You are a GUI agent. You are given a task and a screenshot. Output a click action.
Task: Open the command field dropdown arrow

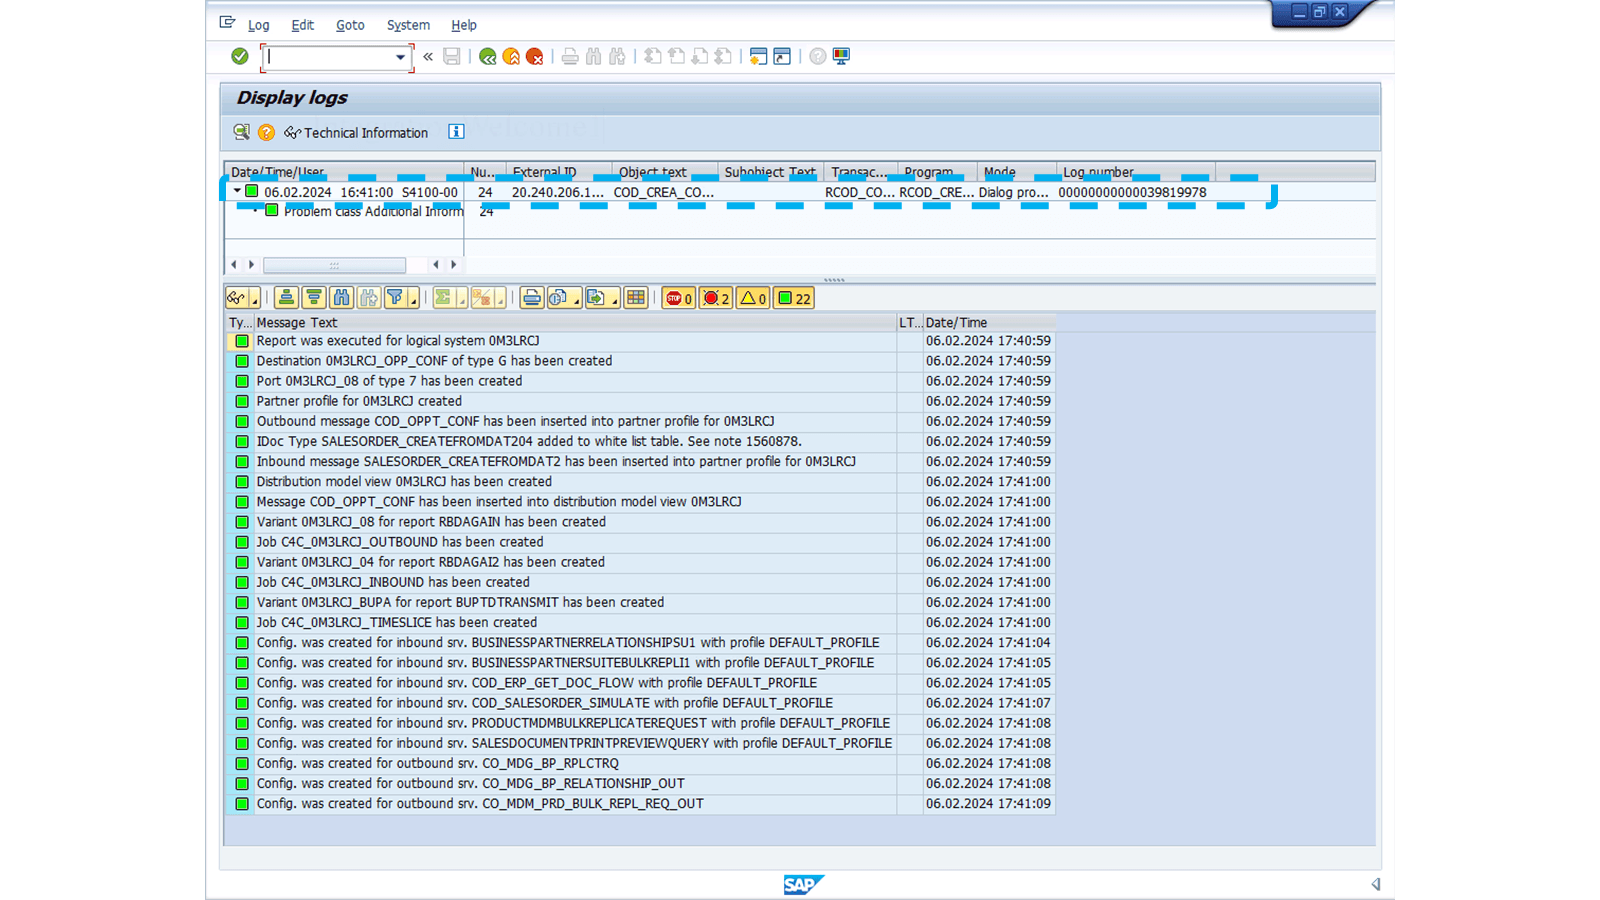click(400, 58)
